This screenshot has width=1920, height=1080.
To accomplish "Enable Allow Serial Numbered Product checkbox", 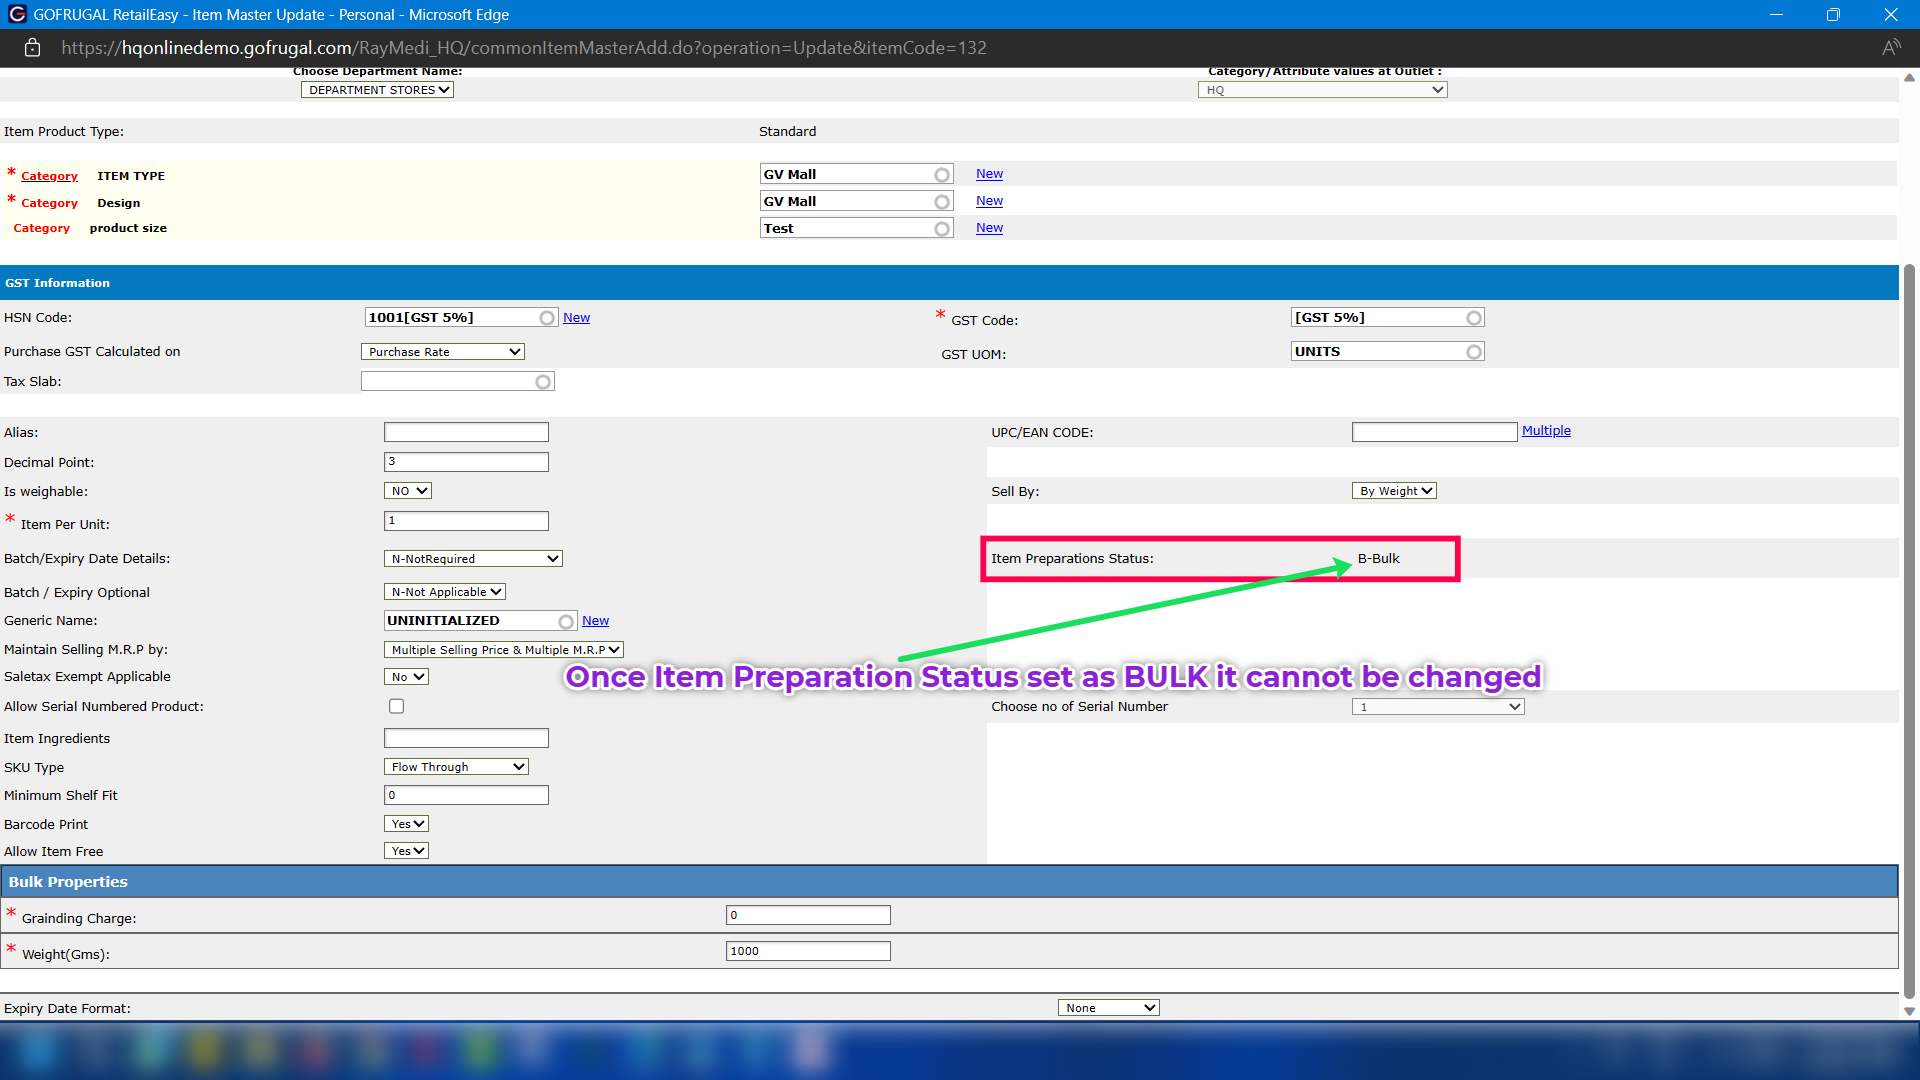I will [397, 707].
